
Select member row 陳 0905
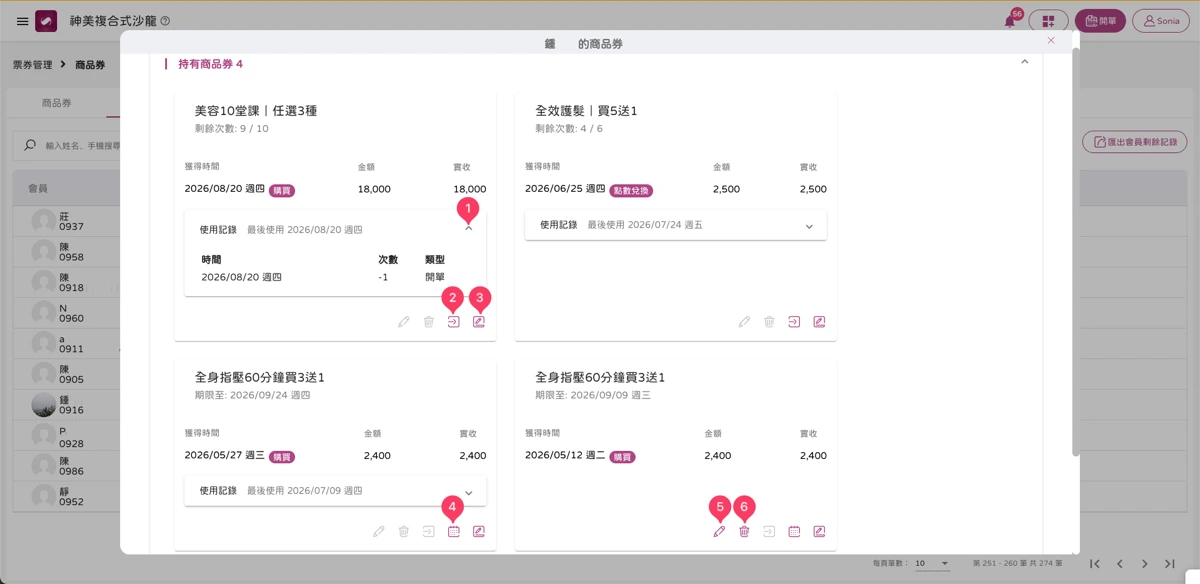click(66, 374)
